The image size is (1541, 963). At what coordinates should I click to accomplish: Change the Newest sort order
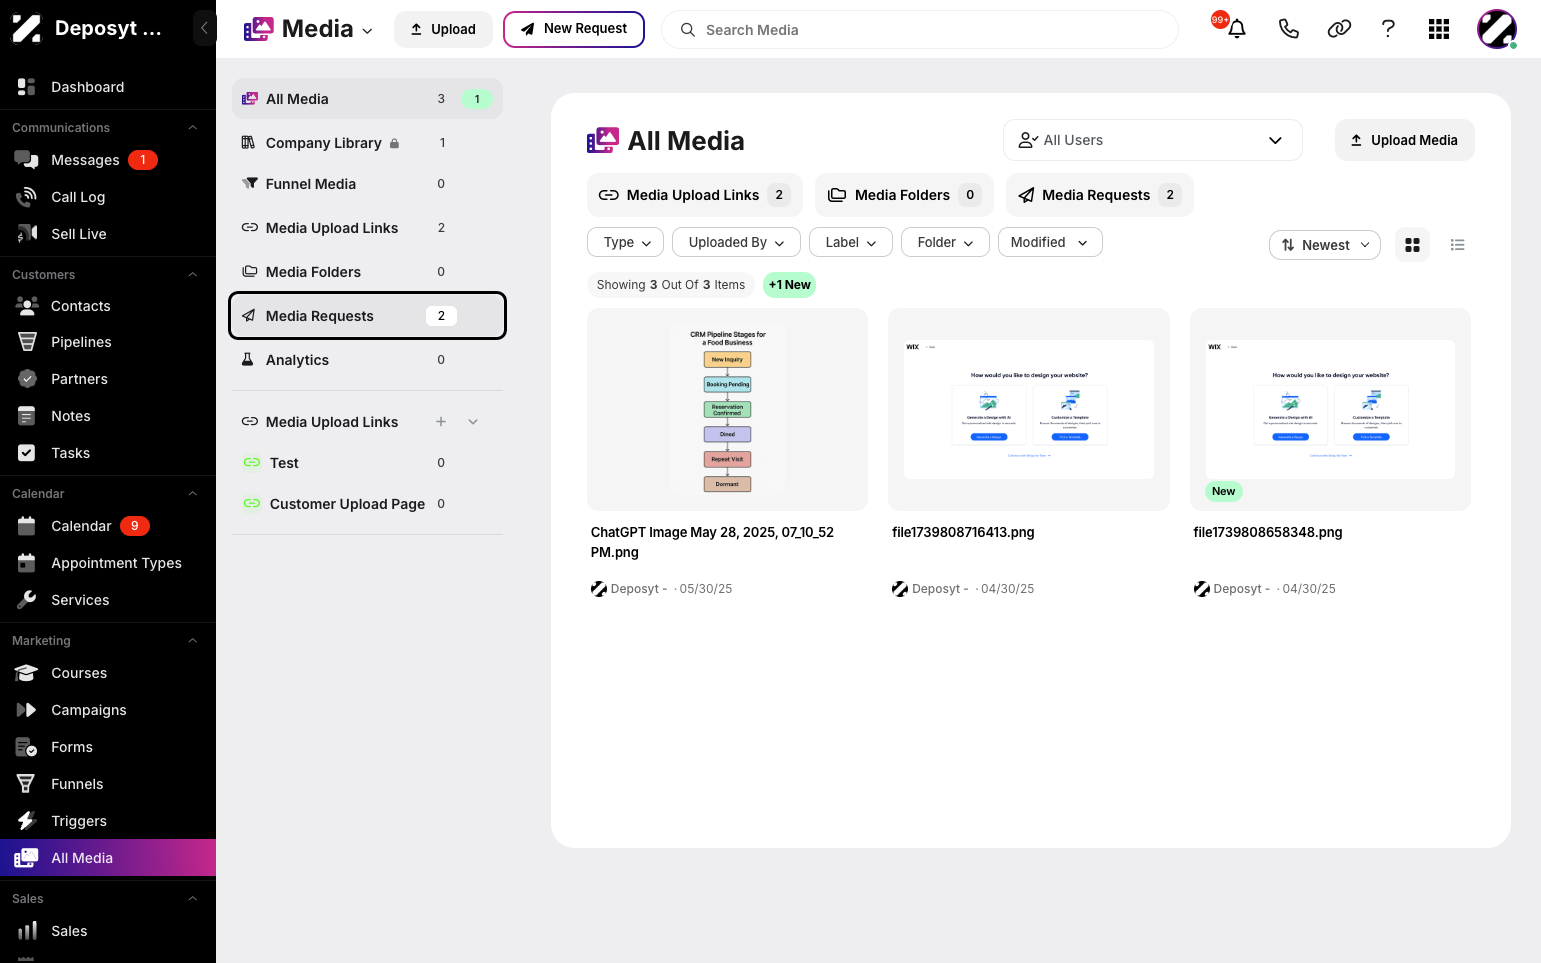[x=1325, y=245]
